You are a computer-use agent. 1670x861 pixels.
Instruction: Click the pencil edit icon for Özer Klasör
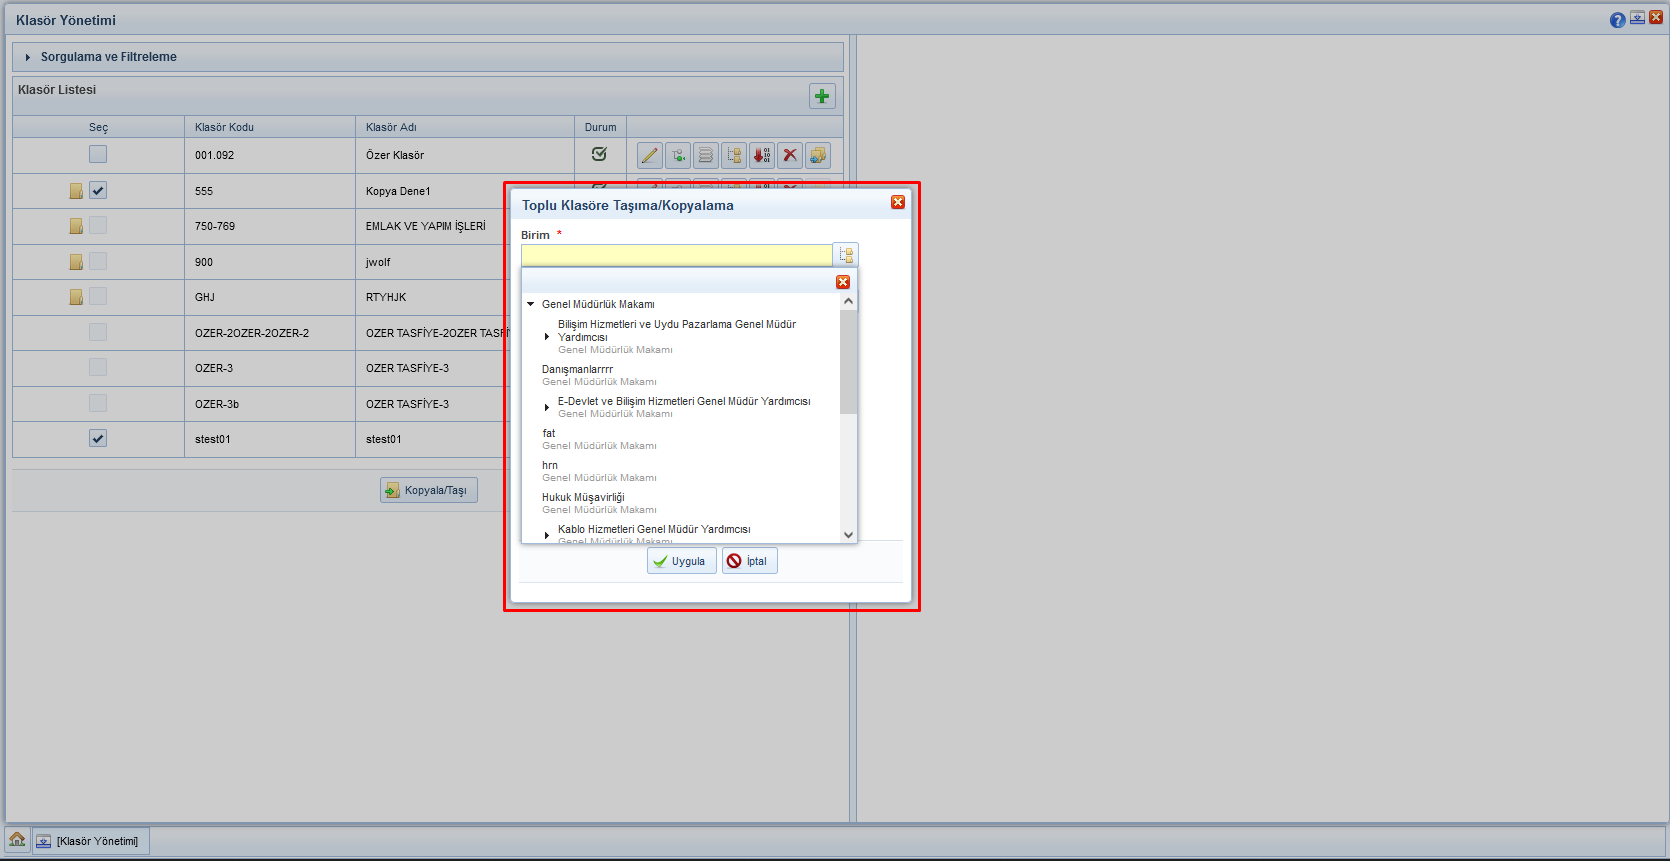click(x=650, y=155)
